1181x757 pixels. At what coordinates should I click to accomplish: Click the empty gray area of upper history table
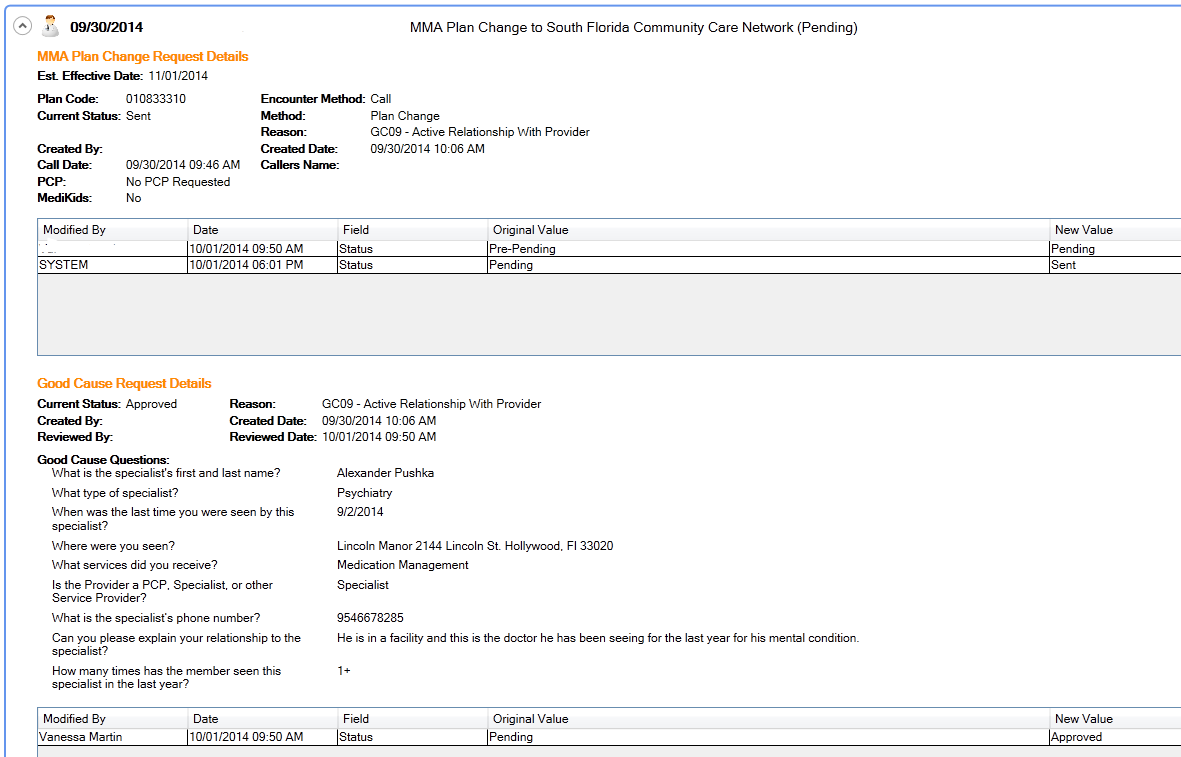(600, 314)
